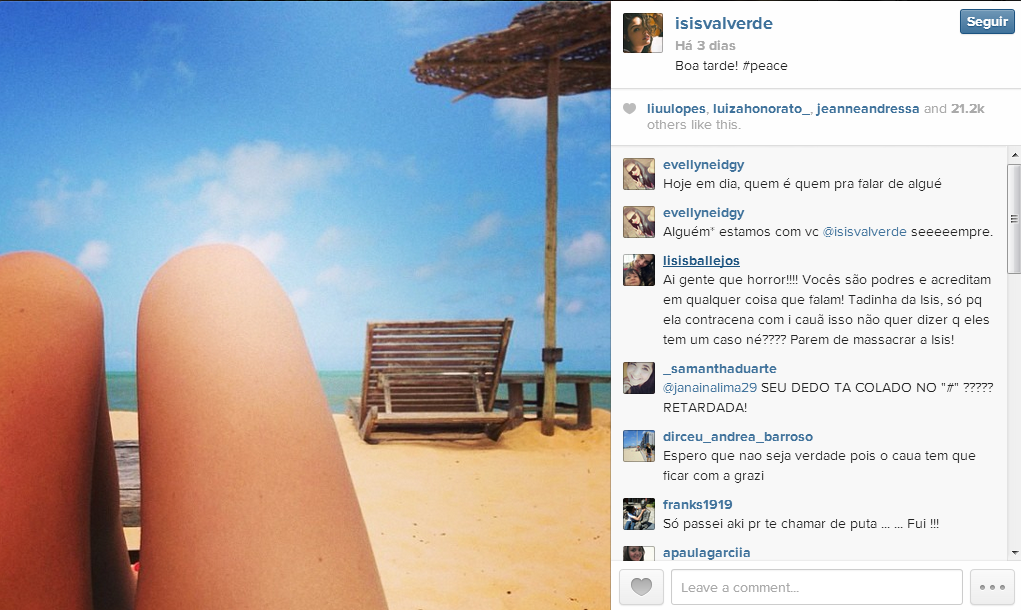Open the three-dots more options button
Viewport: 1021px width, 610px height.
[992, 587]
